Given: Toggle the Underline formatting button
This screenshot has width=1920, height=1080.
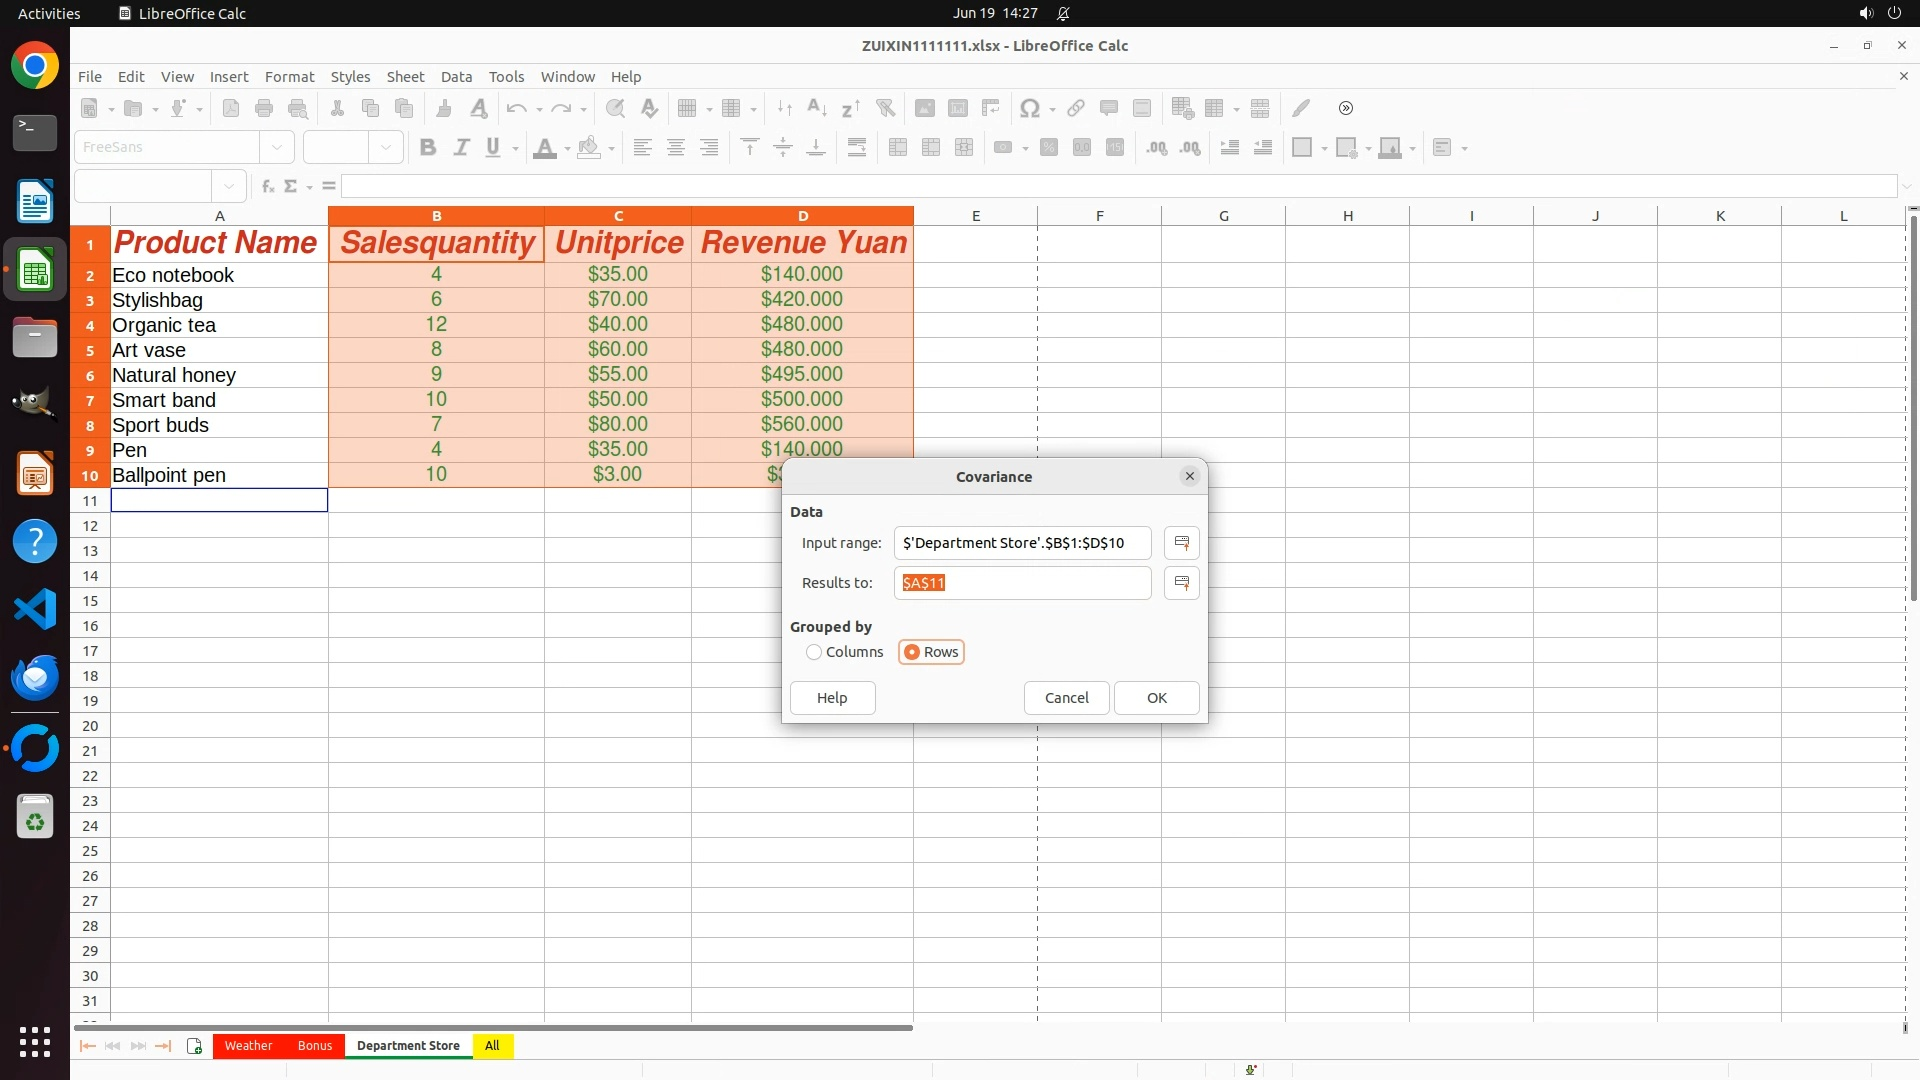Looking at the screenshot, I should point(493,148).
